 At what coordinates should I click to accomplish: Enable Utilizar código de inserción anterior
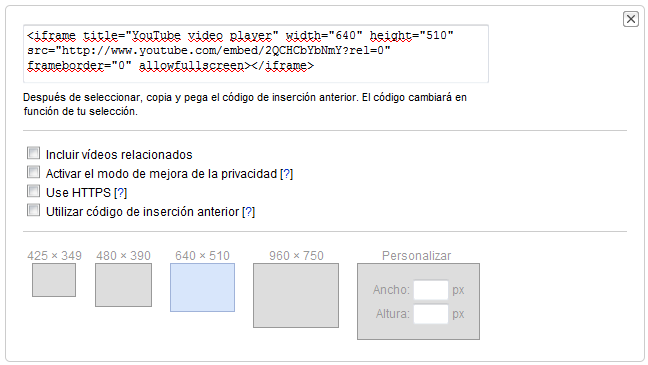(33, 210)
